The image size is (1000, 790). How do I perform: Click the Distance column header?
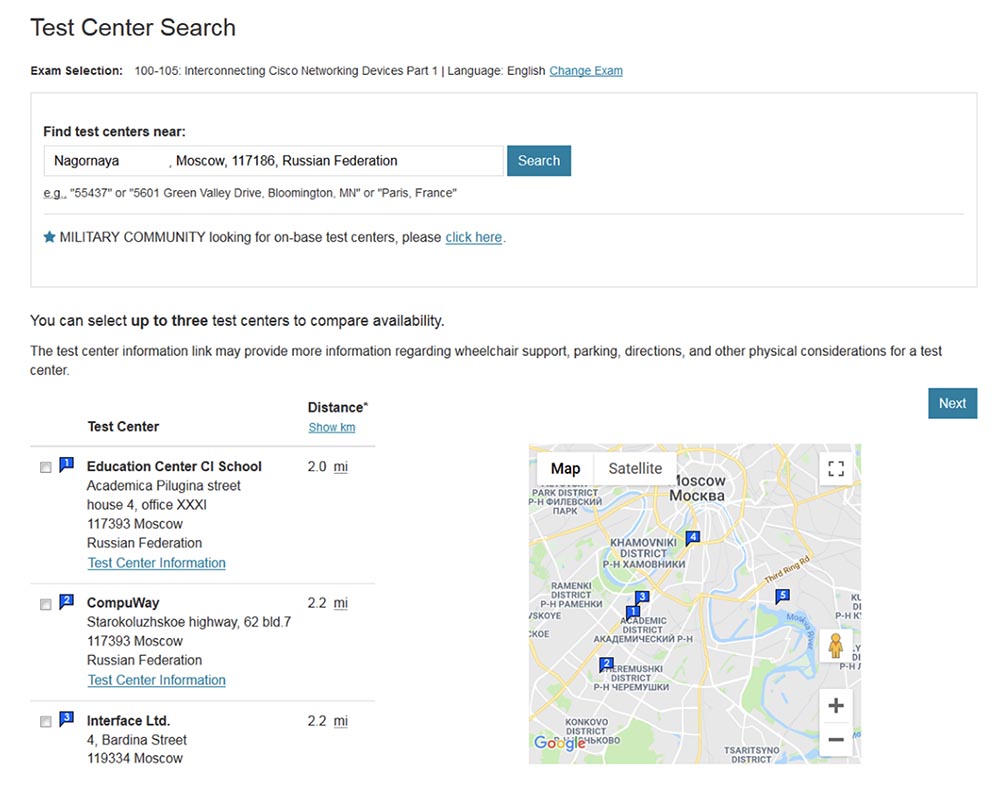tap(338, 407)
